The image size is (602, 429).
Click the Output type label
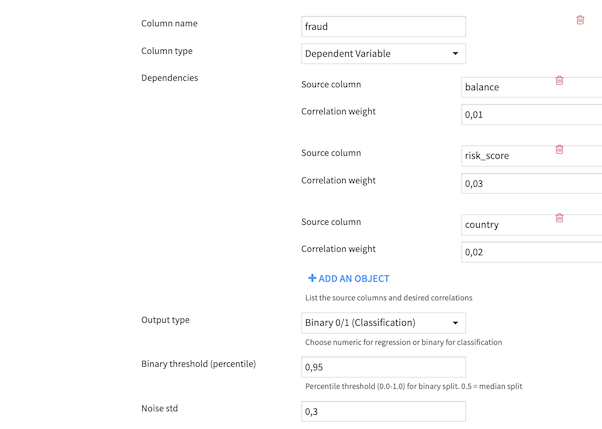point(165,320)
